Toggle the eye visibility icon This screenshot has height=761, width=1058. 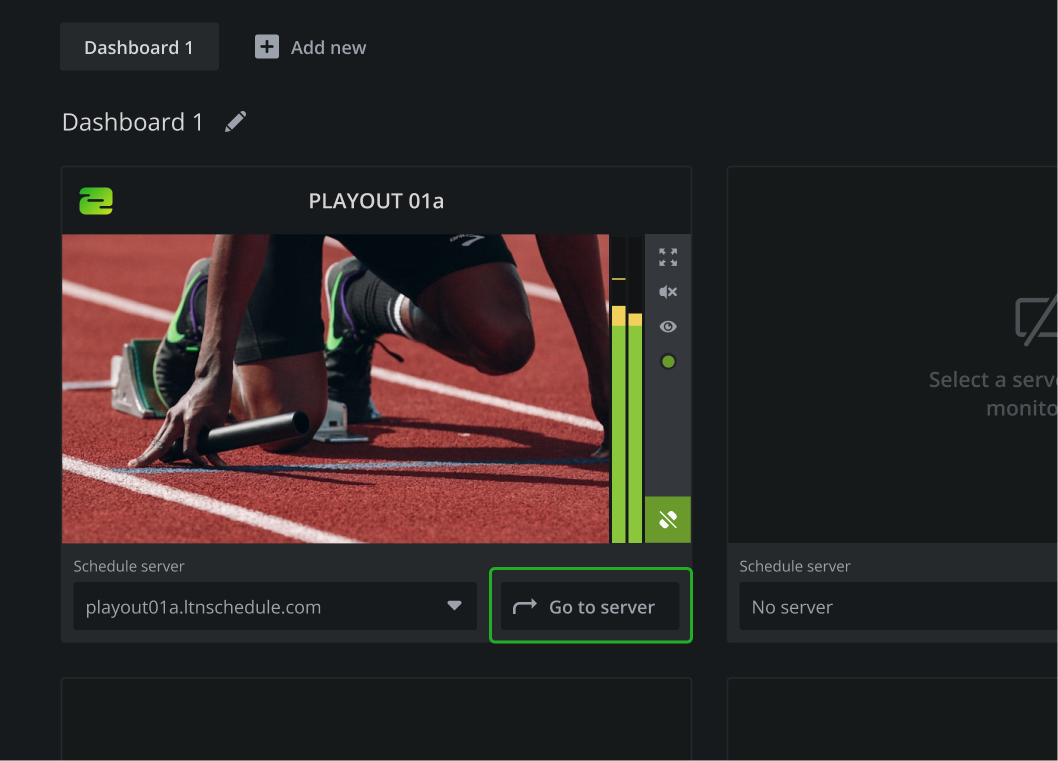(668, 327)
